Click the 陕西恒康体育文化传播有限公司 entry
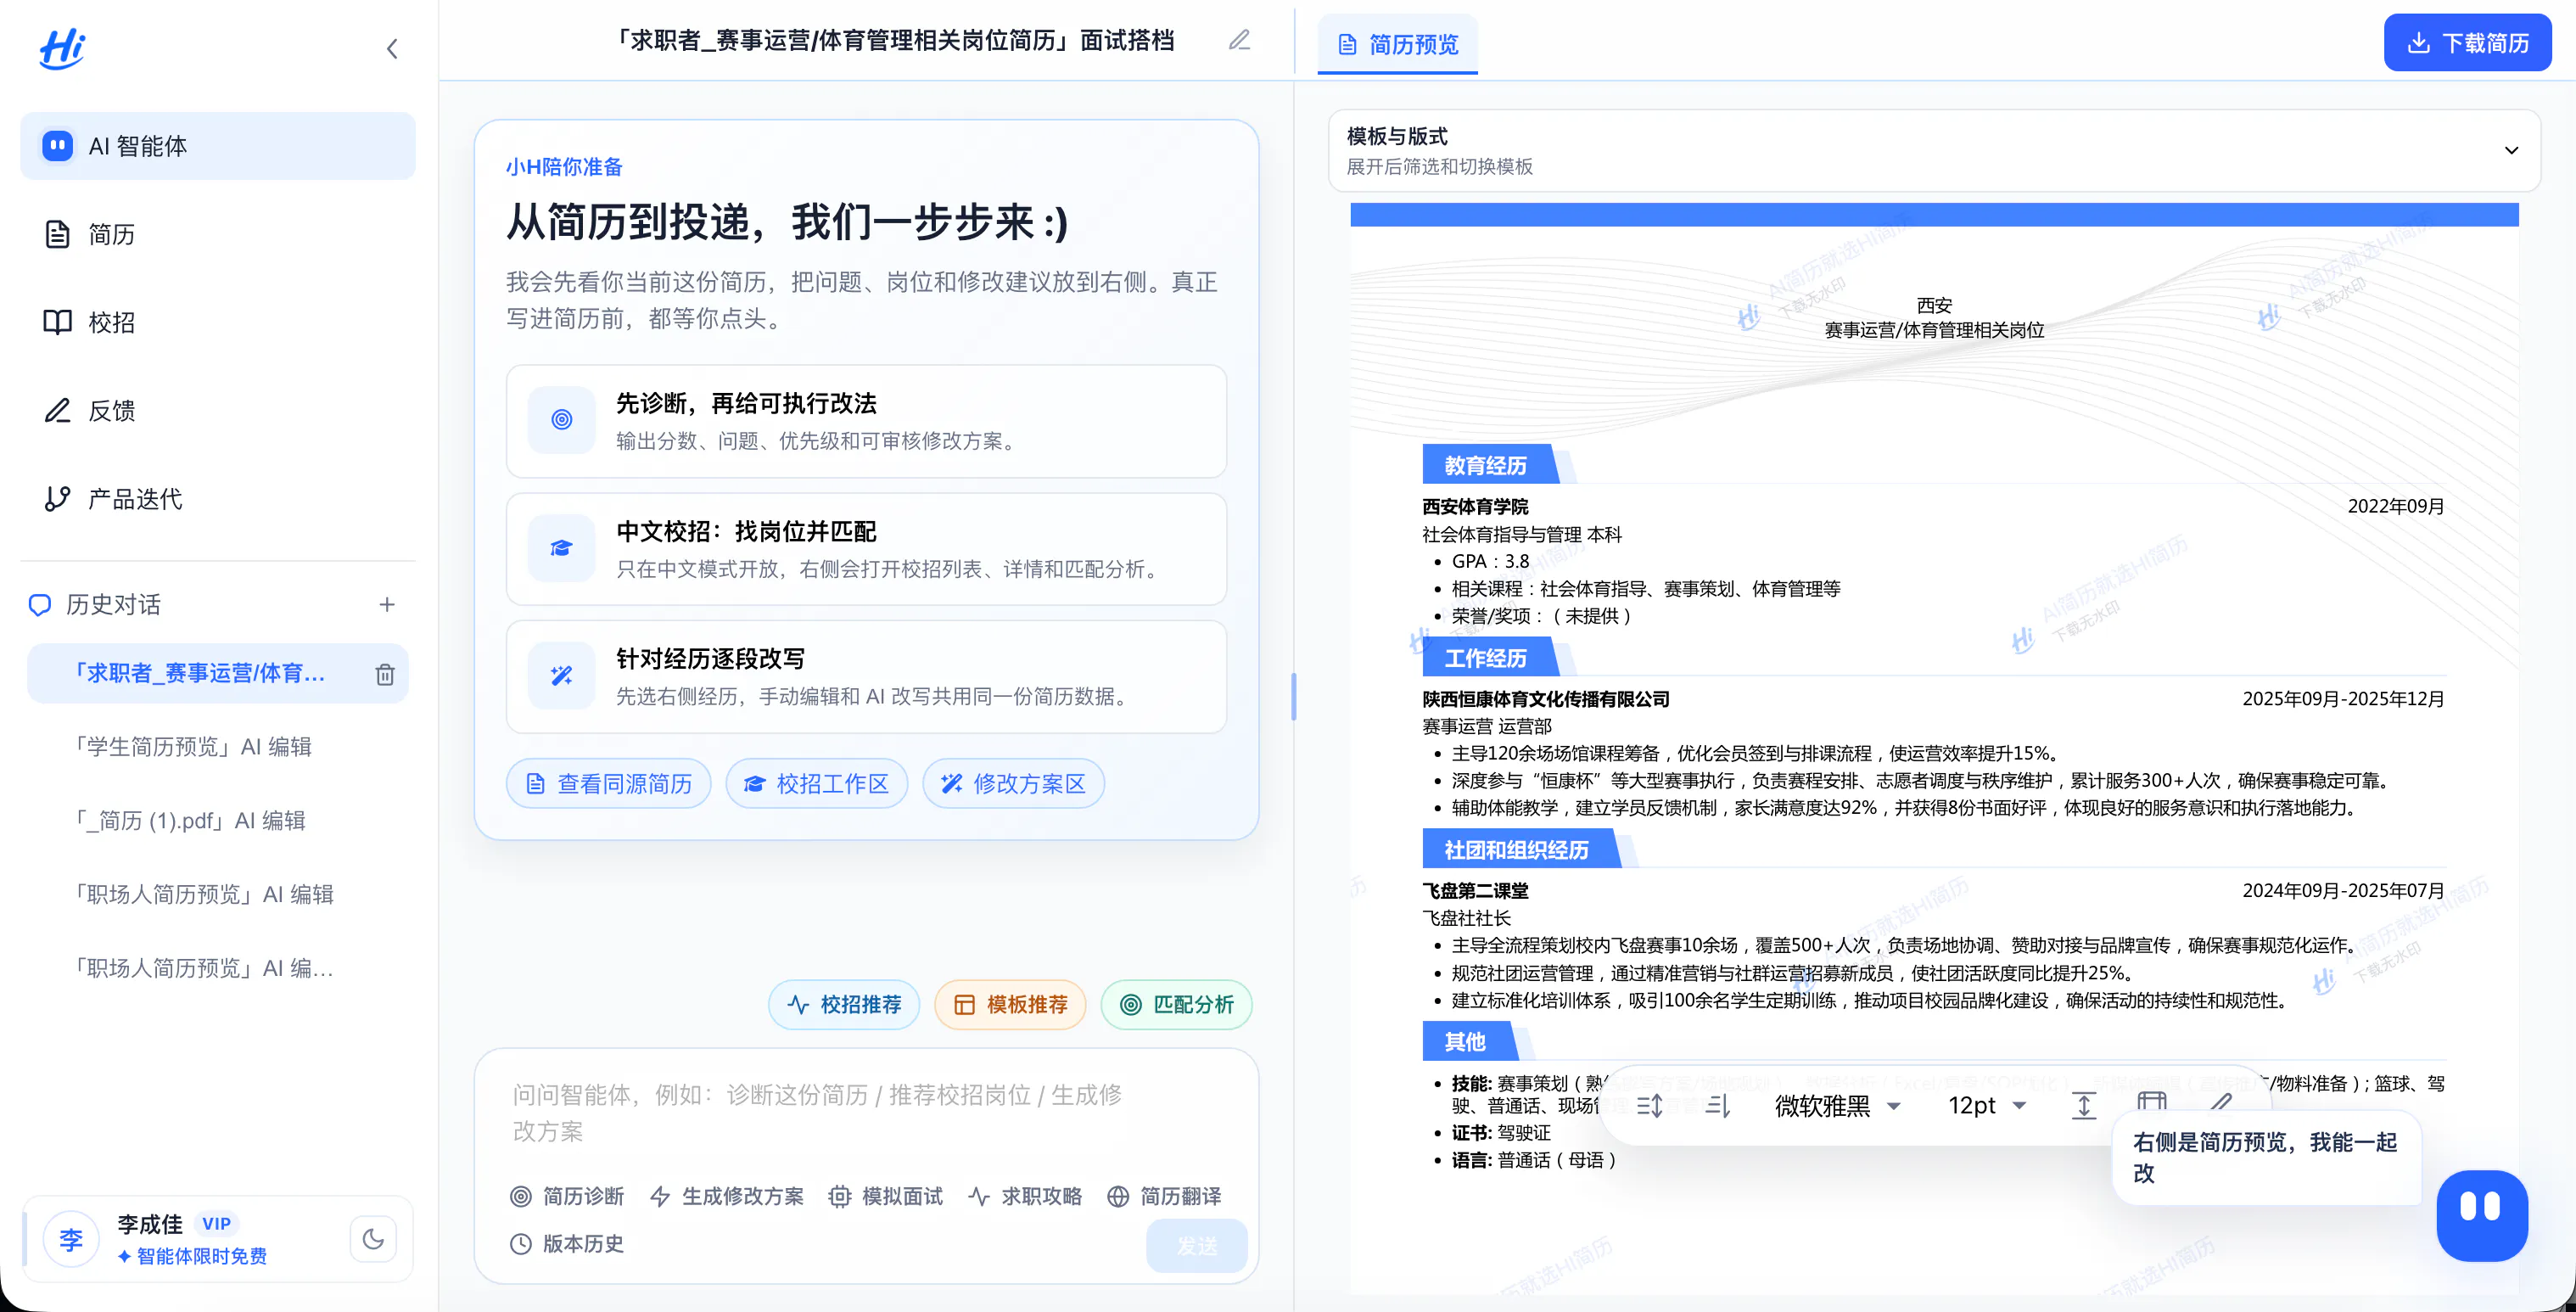The width and height of the screenshot is (2576, 1312). (x=1546, y=699)
